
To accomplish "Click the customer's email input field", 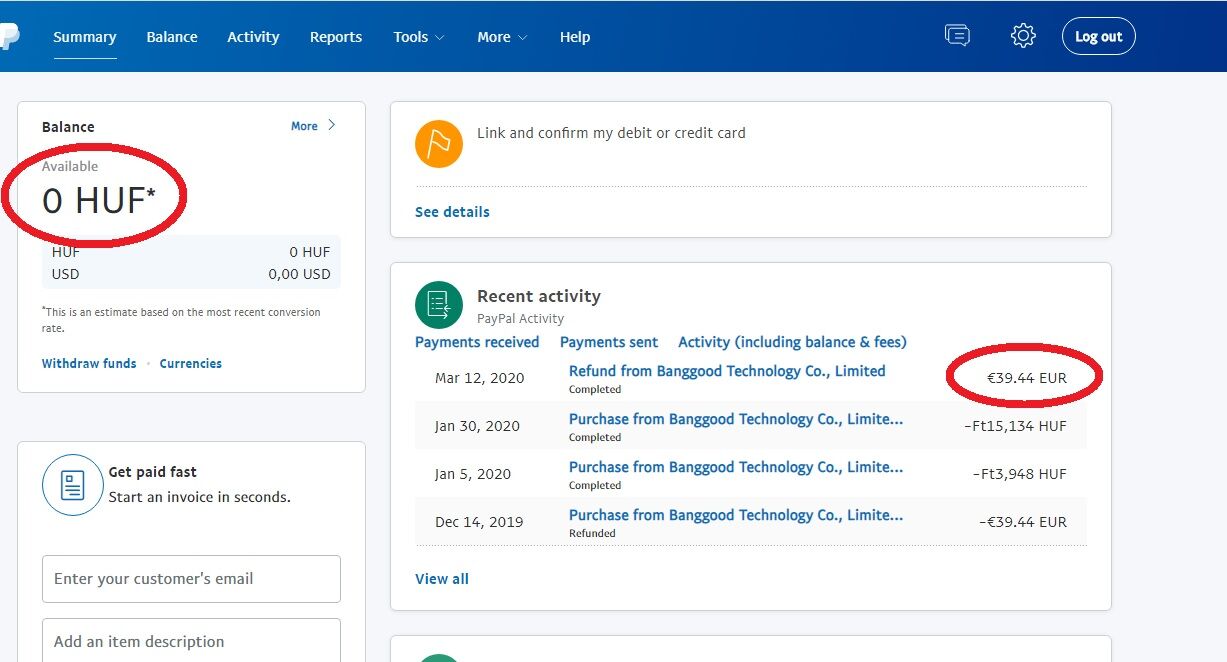I will pyautogui.click(x=191, y=579).
